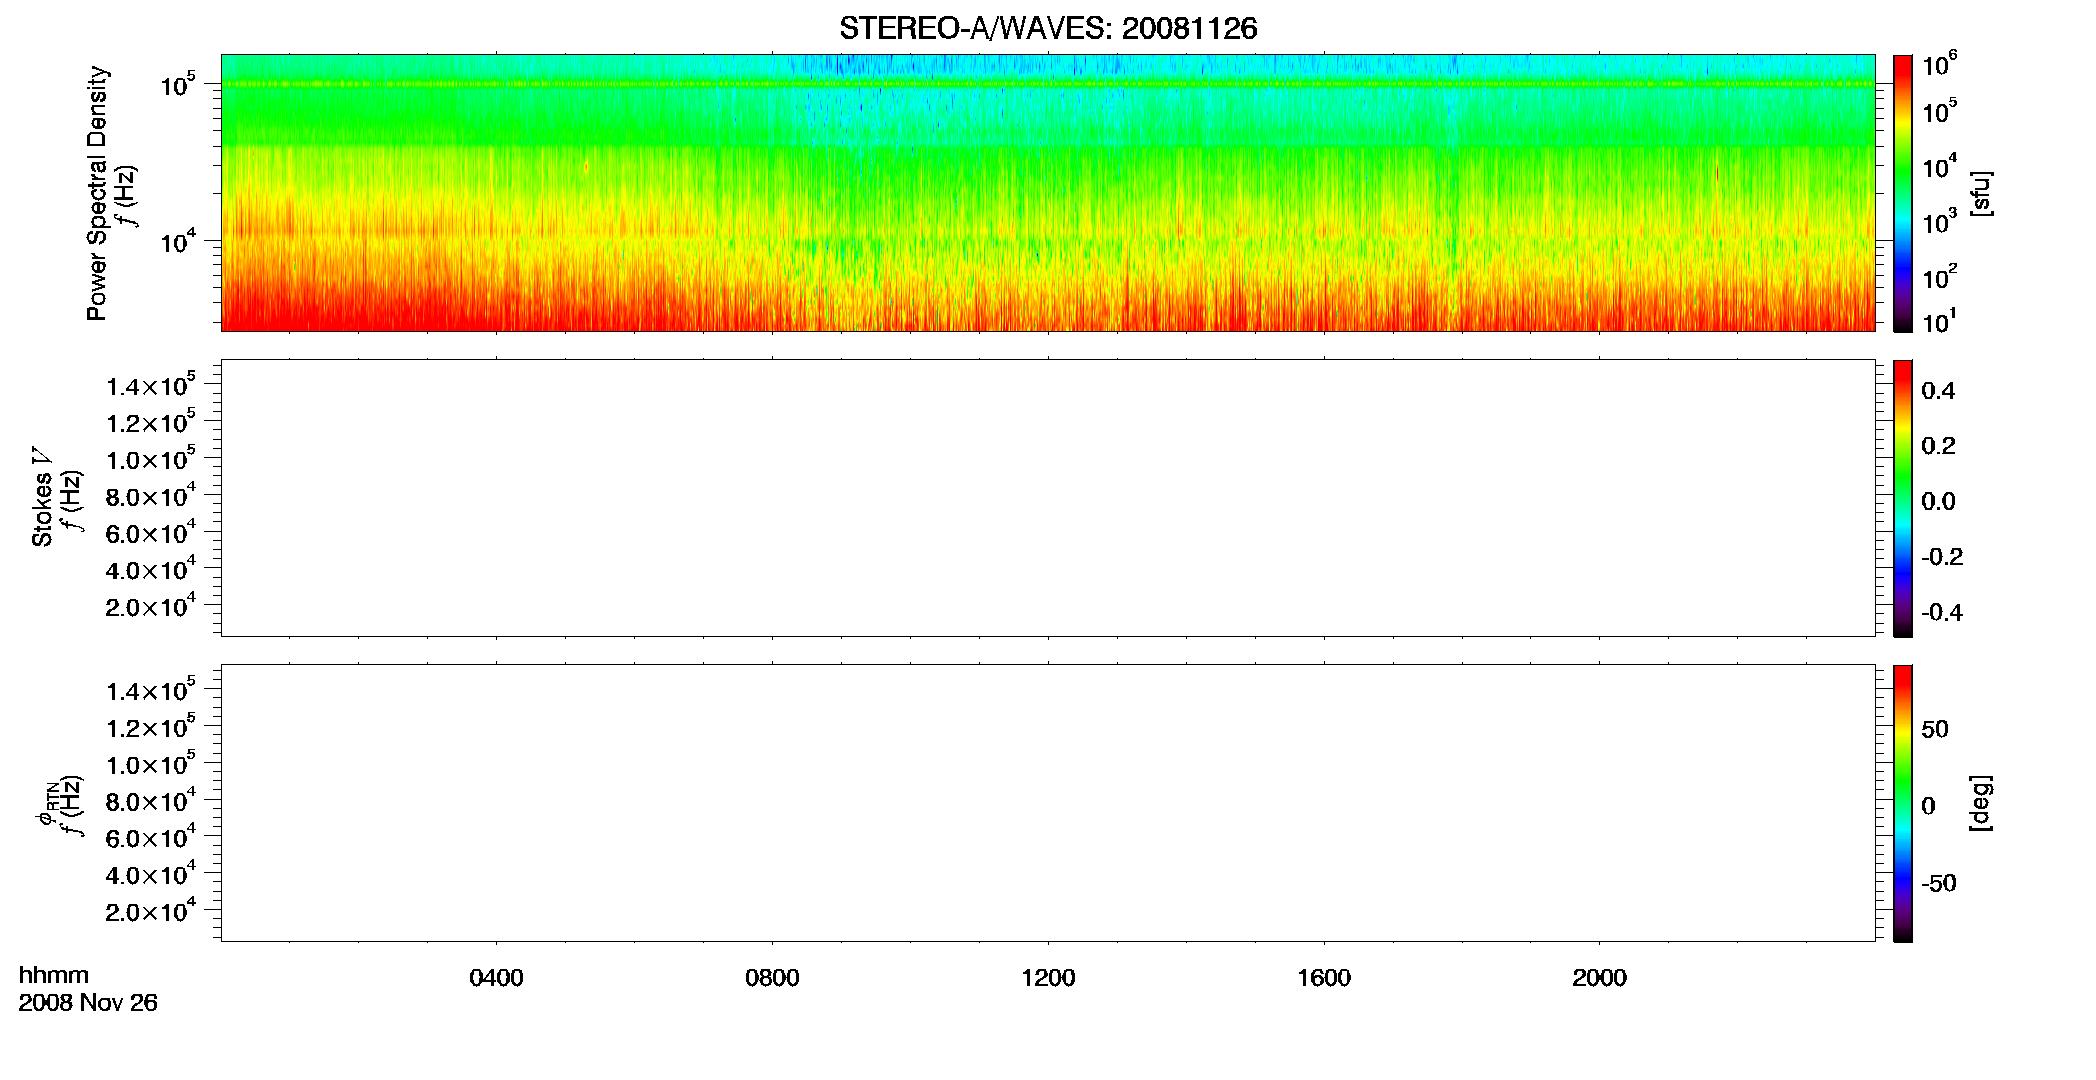Click the Power Spectral Density axis title

point(97,193)
